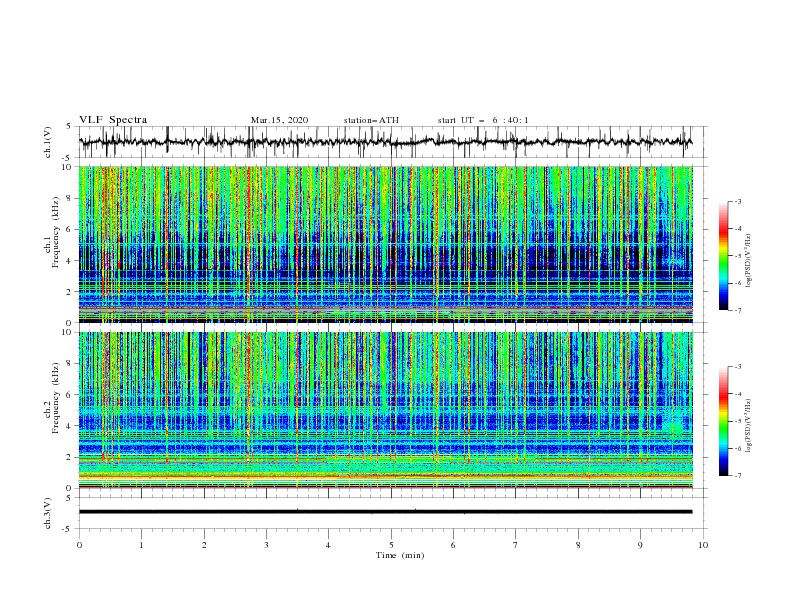This screenshot has width=792, height=612.
Task: Click the "3" tick on the time axis
Action: pyautogui.click(x=266, y=545)
